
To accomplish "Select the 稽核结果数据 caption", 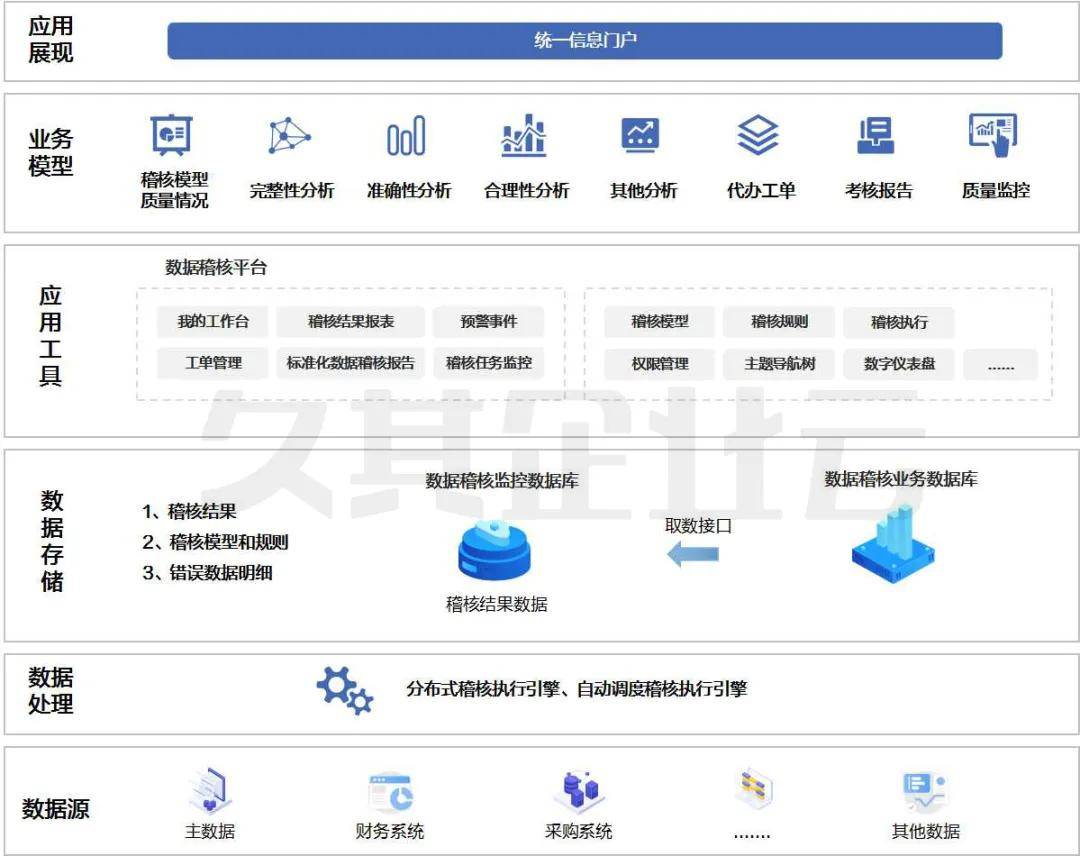I will pyautogui.click(x=497, y=605).
